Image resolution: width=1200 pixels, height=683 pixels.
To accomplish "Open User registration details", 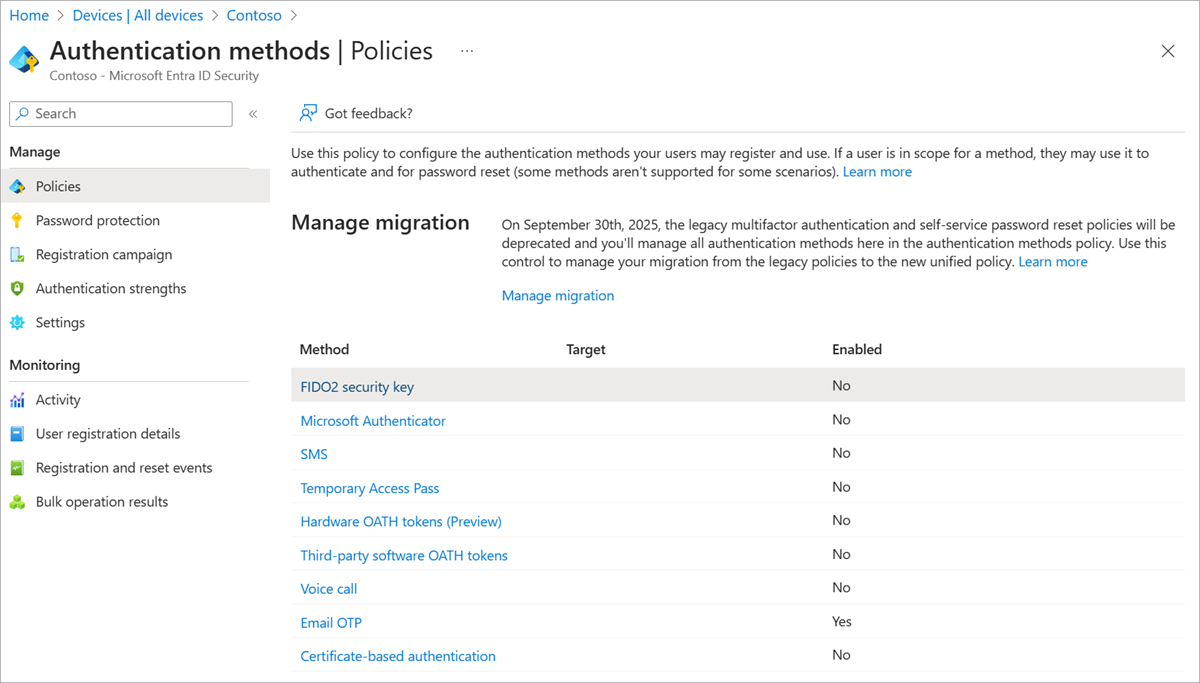I will (x=107, y=433).
